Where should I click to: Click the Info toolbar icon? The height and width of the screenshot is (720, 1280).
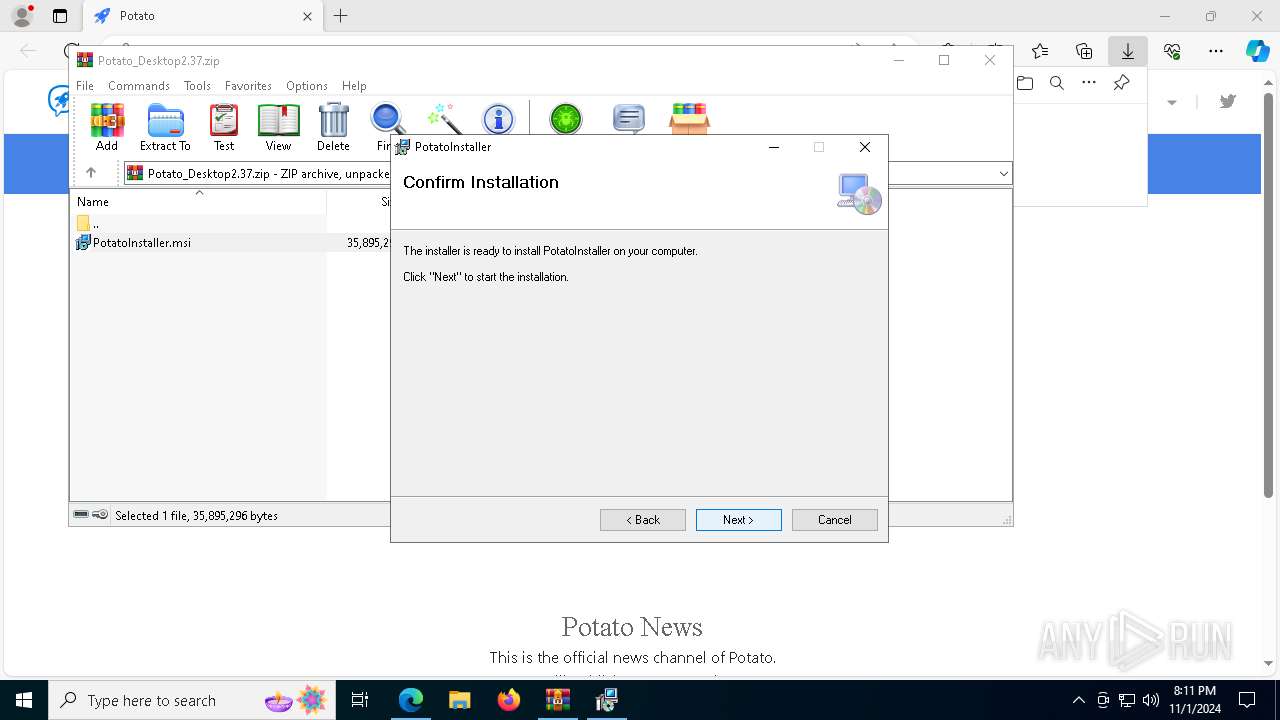click(x=498, y=119)
